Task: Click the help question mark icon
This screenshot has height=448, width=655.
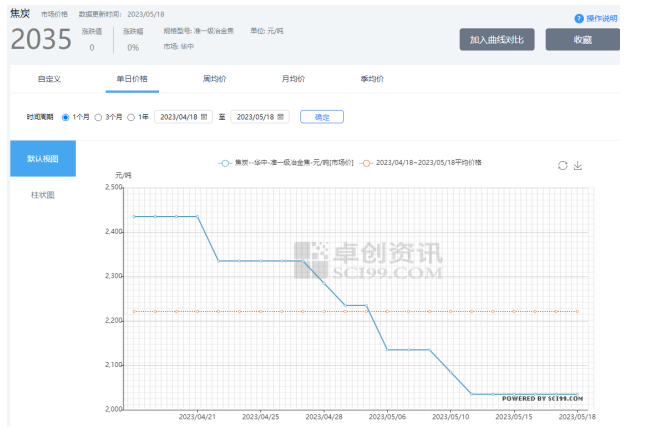Action: (x=578, y=19)
